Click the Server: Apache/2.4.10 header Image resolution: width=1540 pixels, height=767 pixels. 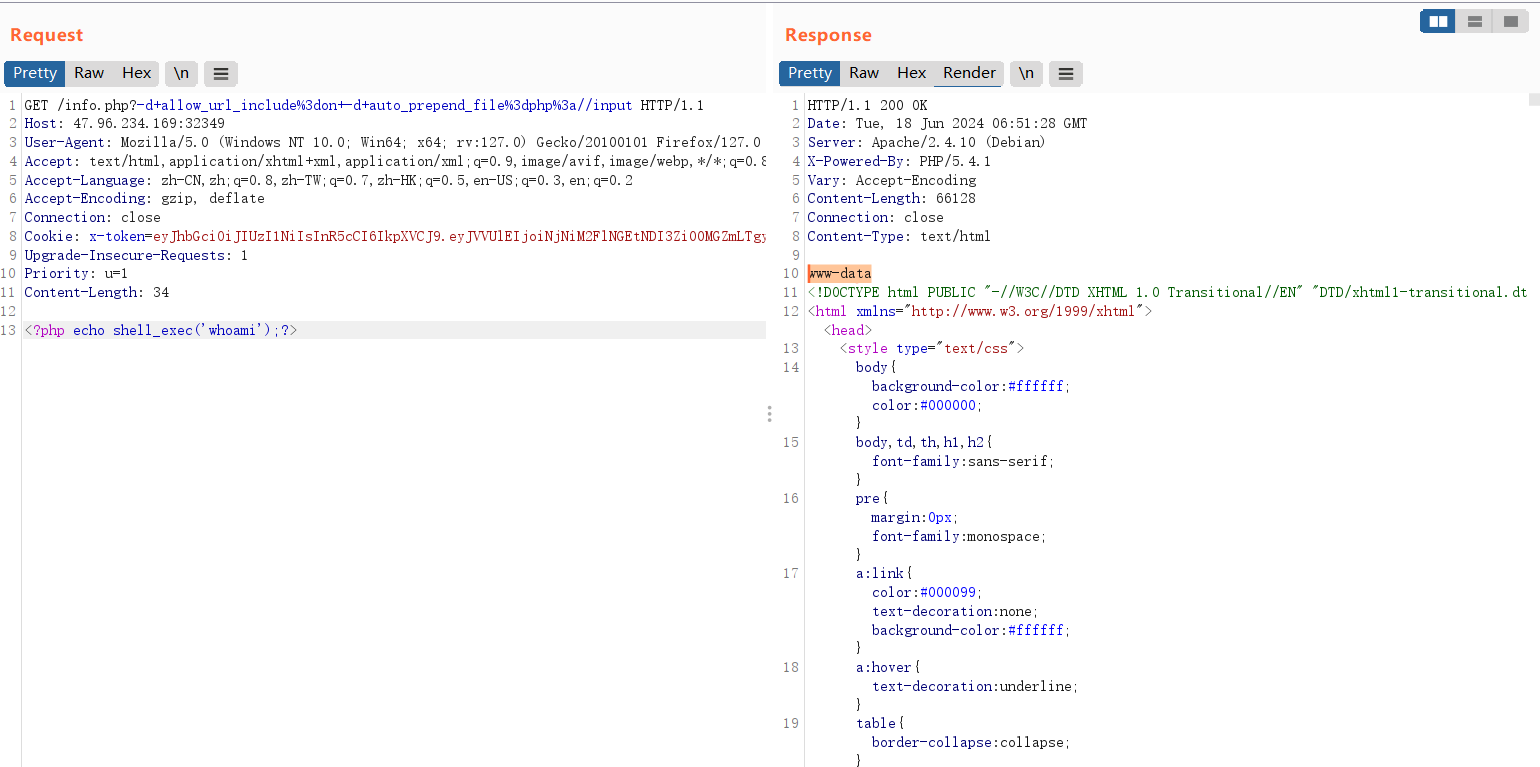926,143
